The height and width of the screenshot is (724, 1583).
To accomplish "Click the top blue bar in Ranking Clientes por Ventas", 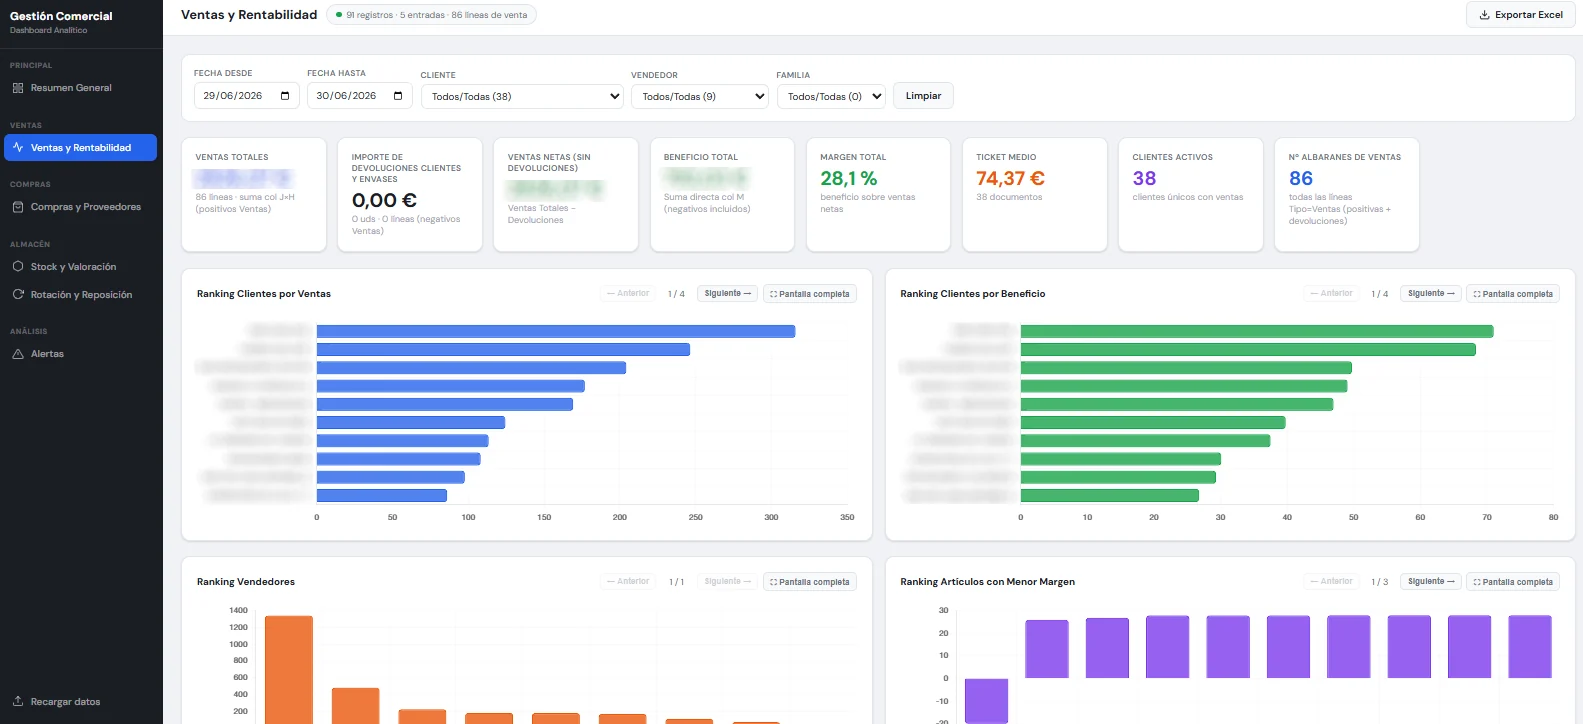I will click(556, 331).
